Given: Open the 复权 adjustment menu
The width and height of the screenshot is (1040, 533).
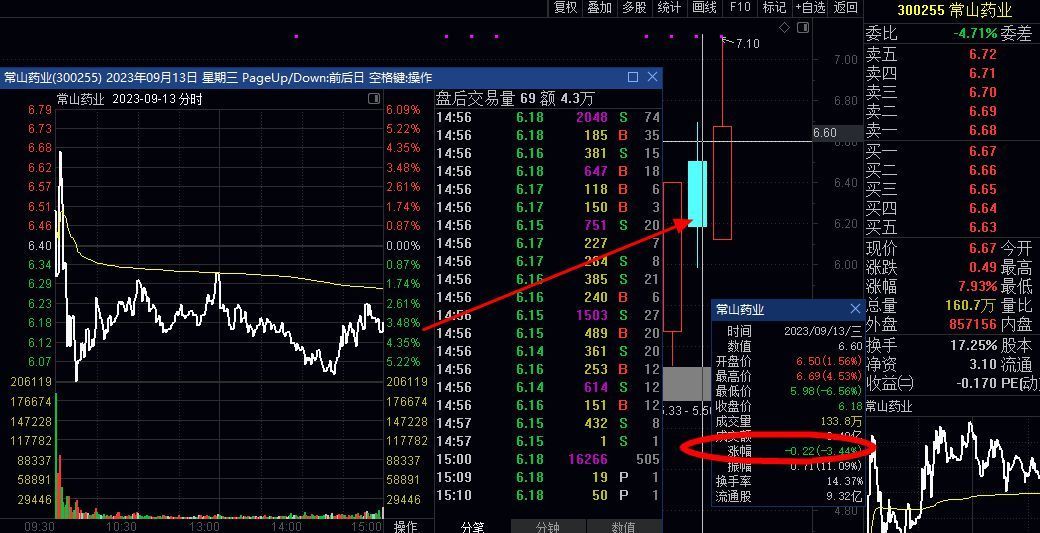Looking at the screenshot, I should click(565, 8).
